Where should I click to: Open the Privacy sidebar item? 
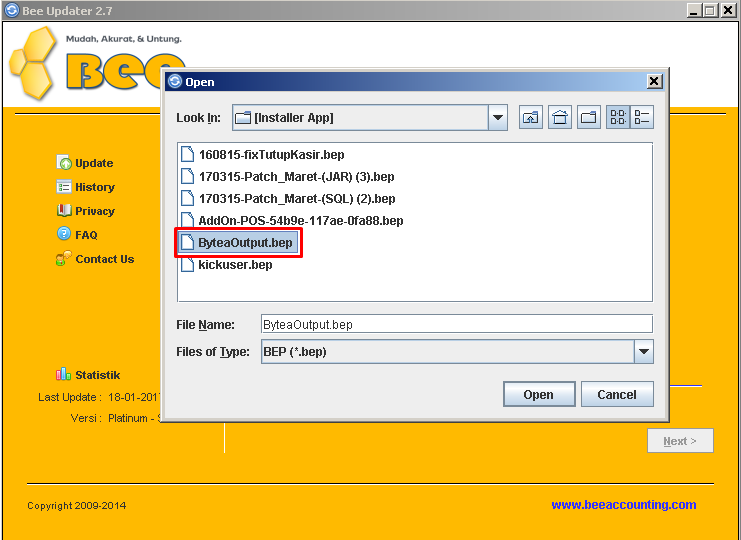(86, 211)
